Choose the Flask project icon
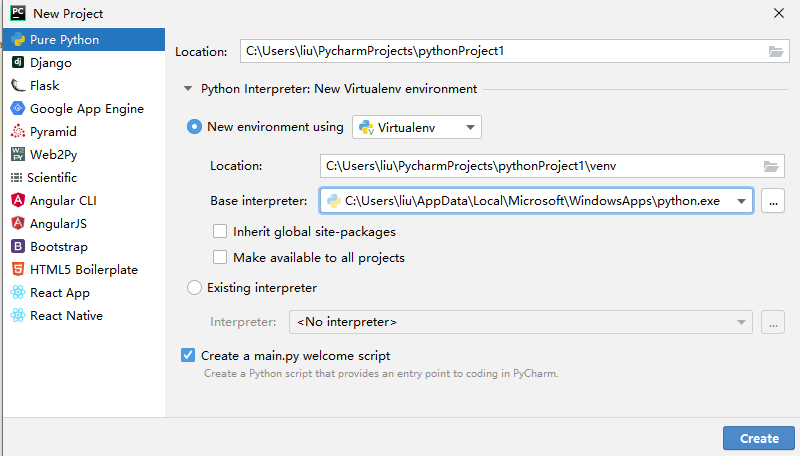800x456 pixels. tap(18, 86)
